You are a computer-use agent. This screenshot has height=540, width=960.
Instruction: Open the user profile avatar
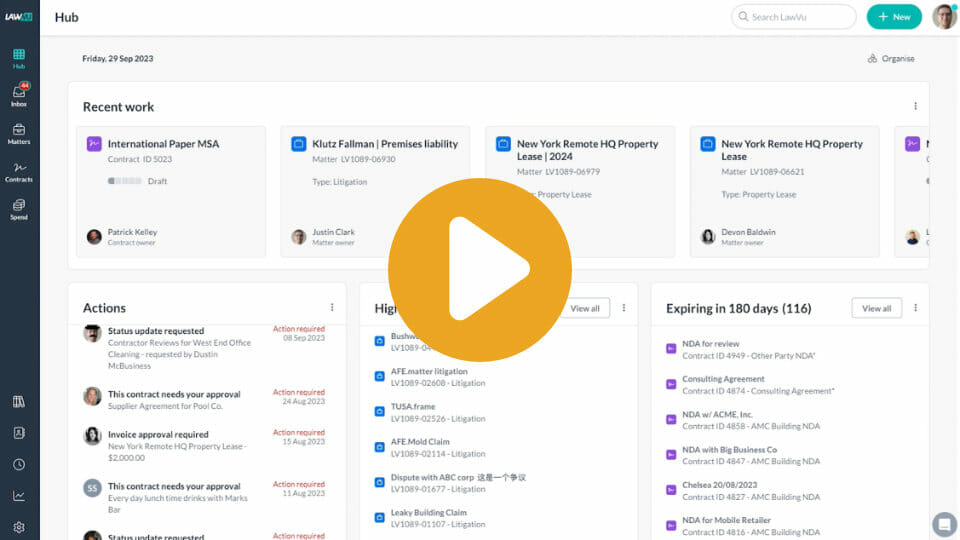[x=944, y=17]
